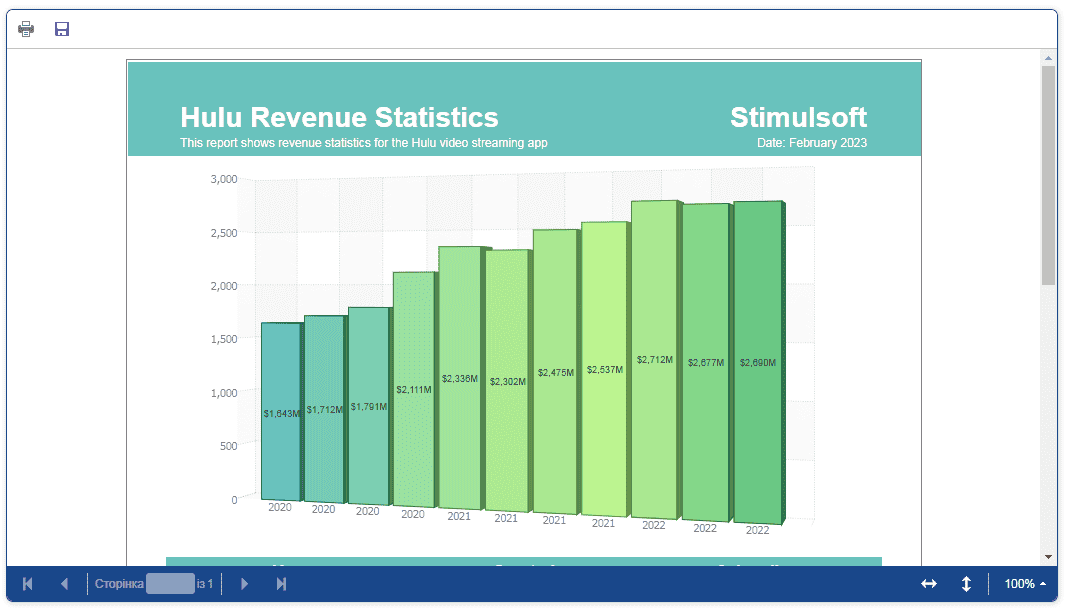
Task: Click the Save report icon
Action: point(62,29)
